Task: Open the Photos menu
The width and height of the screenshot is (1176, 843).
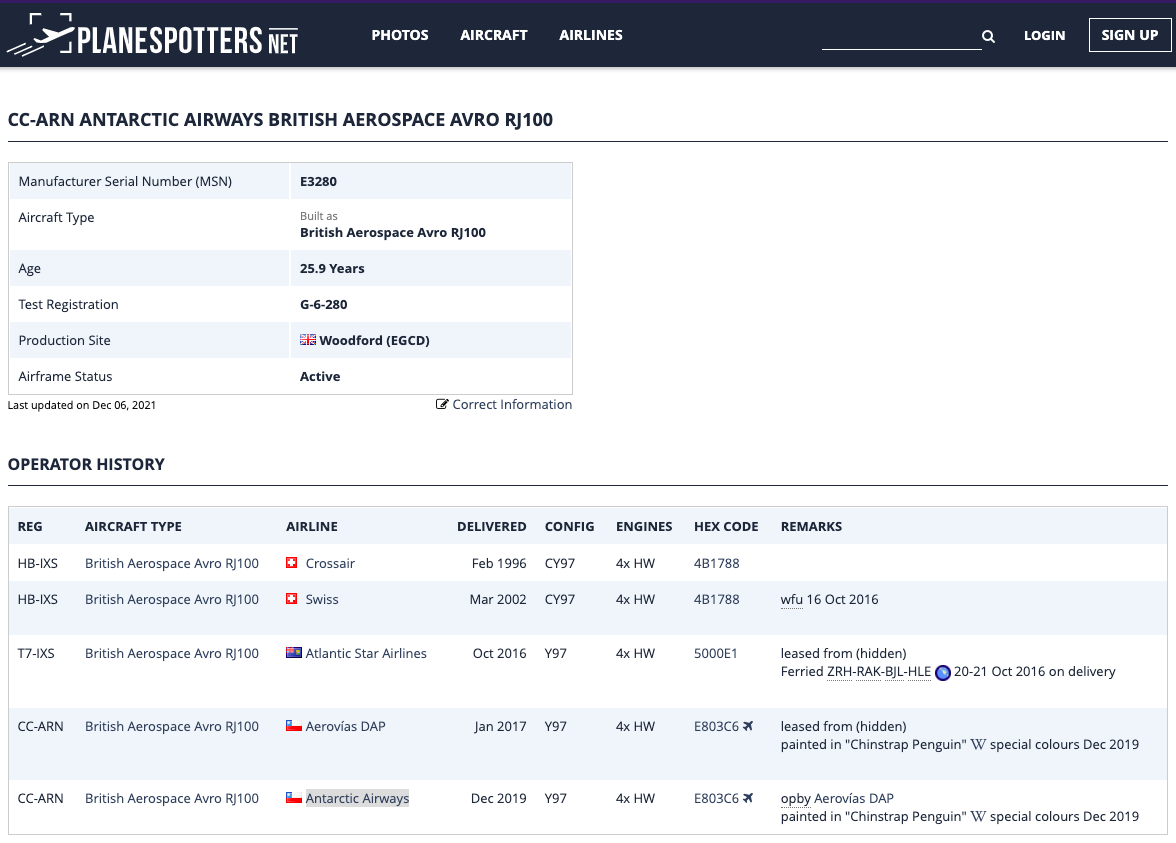Action: point(400,35)
